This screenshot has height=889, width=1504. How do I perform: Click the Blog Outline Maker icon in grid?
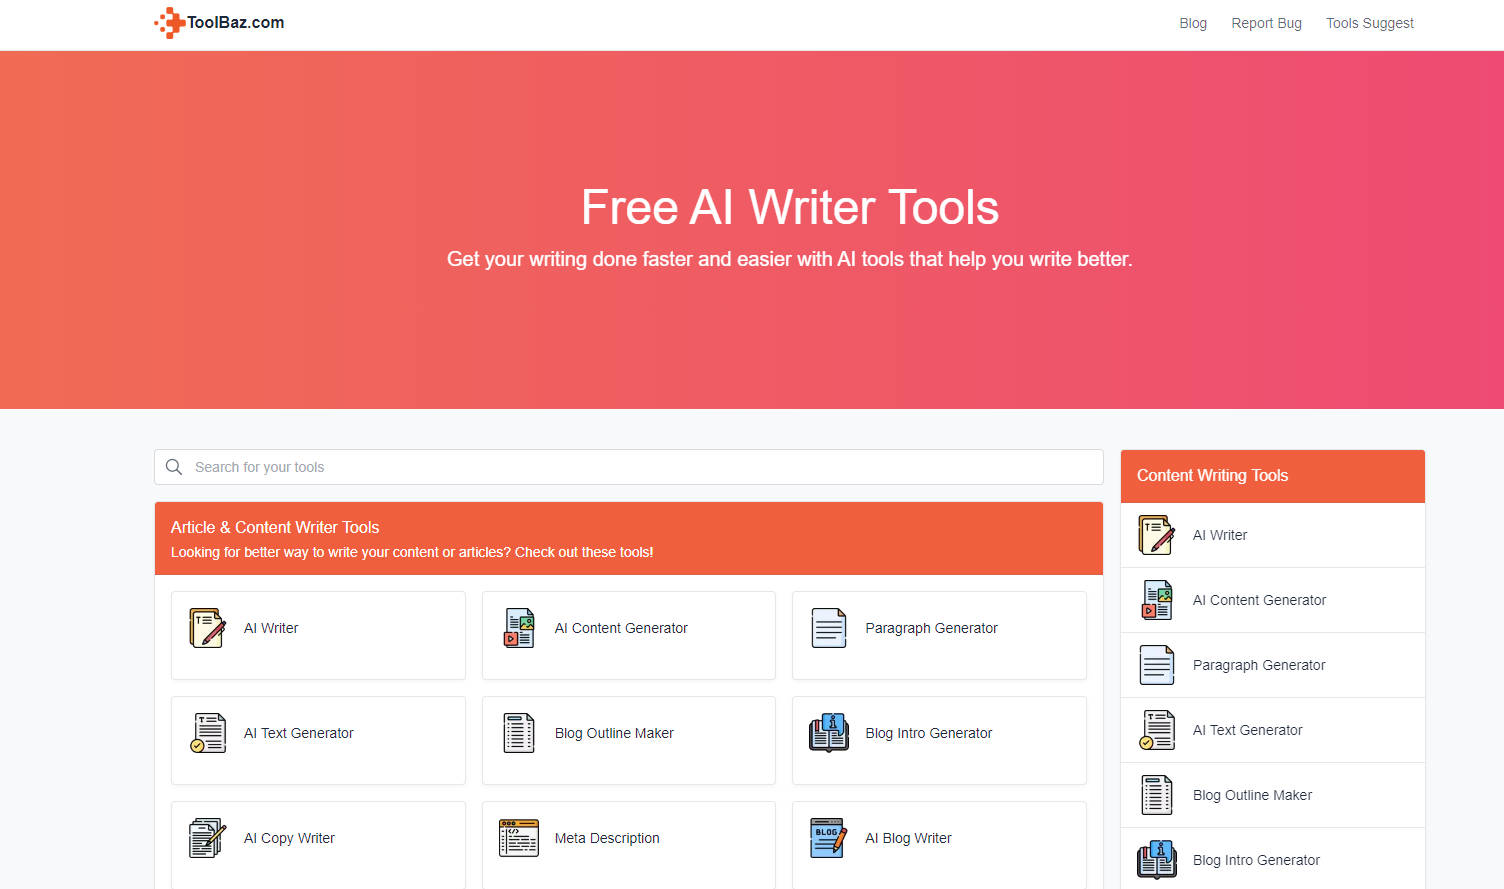(x=519, y=733)
